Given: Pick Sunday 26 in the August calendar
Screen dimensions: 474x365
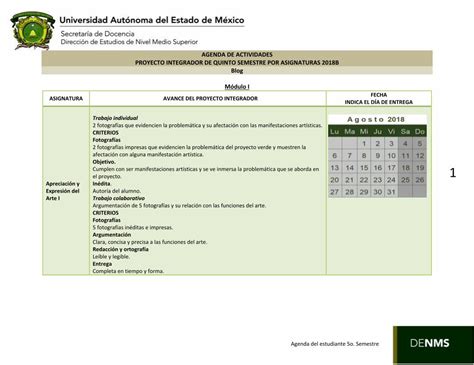Looking at the screenshot, I should click(420, 180).
